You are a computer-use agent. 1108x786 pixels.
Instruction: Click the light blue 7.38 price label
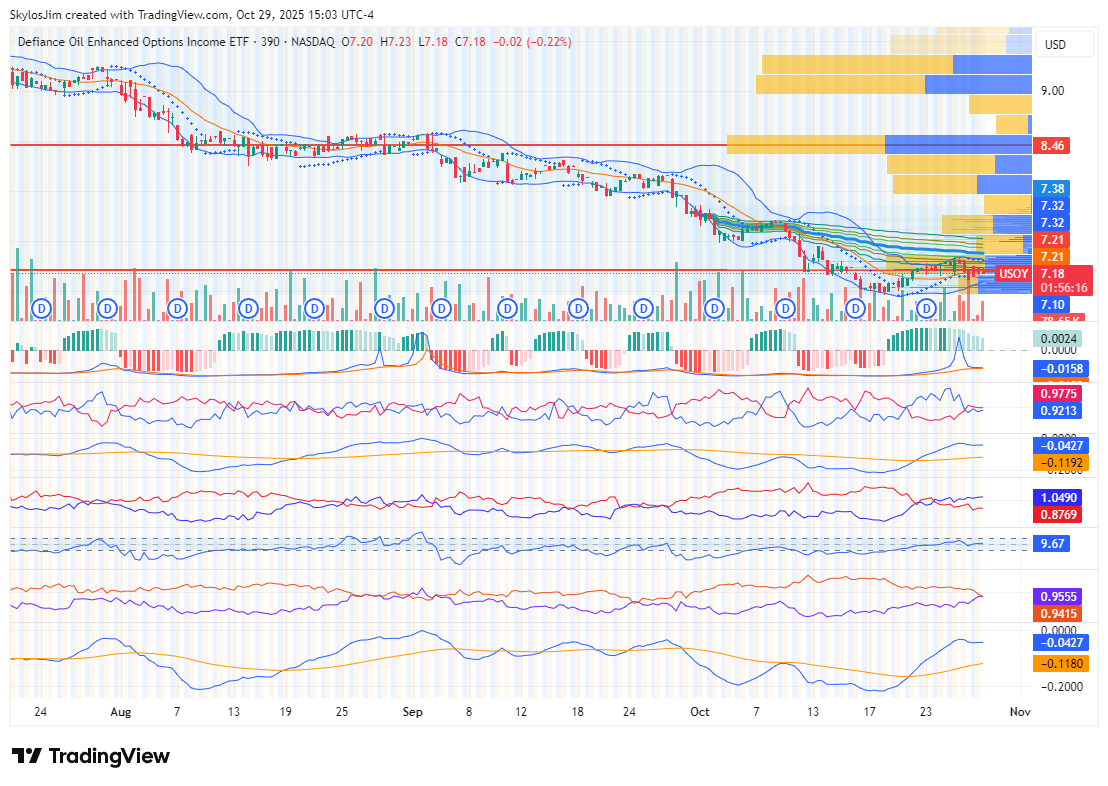[1052, 188]
